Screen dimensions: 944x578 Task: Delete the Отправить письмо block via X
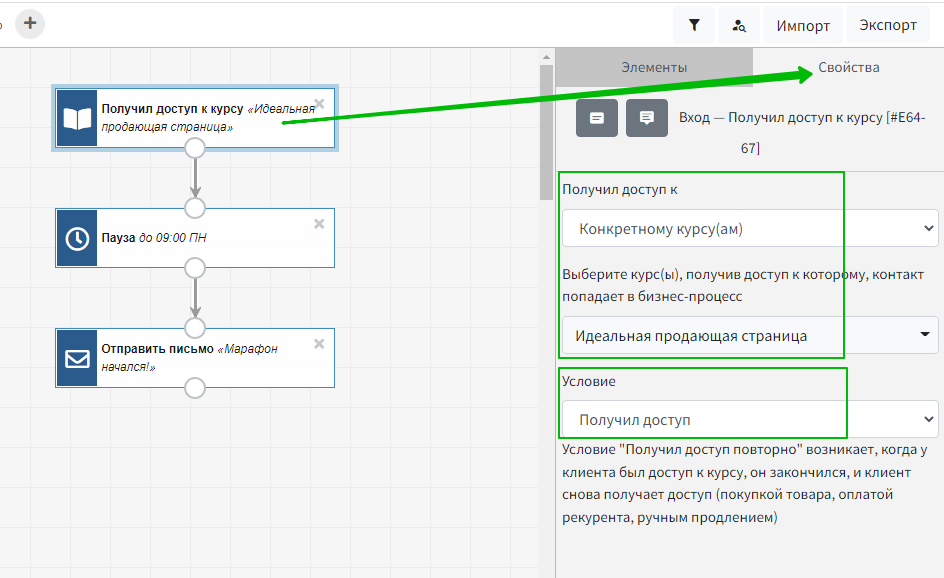pyautogui.click(x=319, y=344)
